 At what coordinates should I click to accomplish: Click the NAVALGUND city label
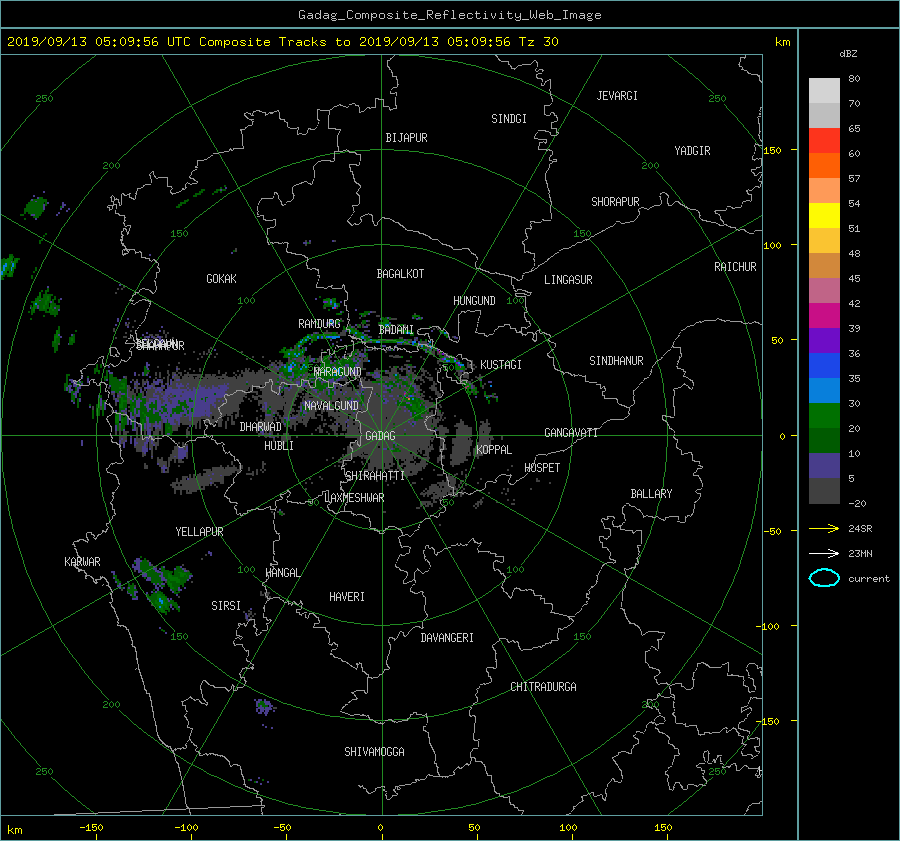[331, 406]
